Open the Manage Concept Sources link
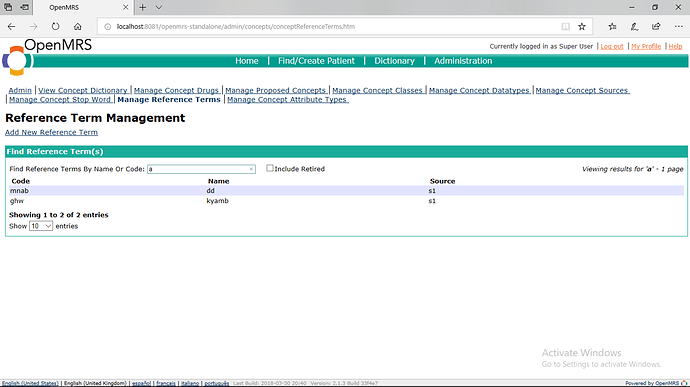This screenshot has height=387, width=690. pos(582,90)
